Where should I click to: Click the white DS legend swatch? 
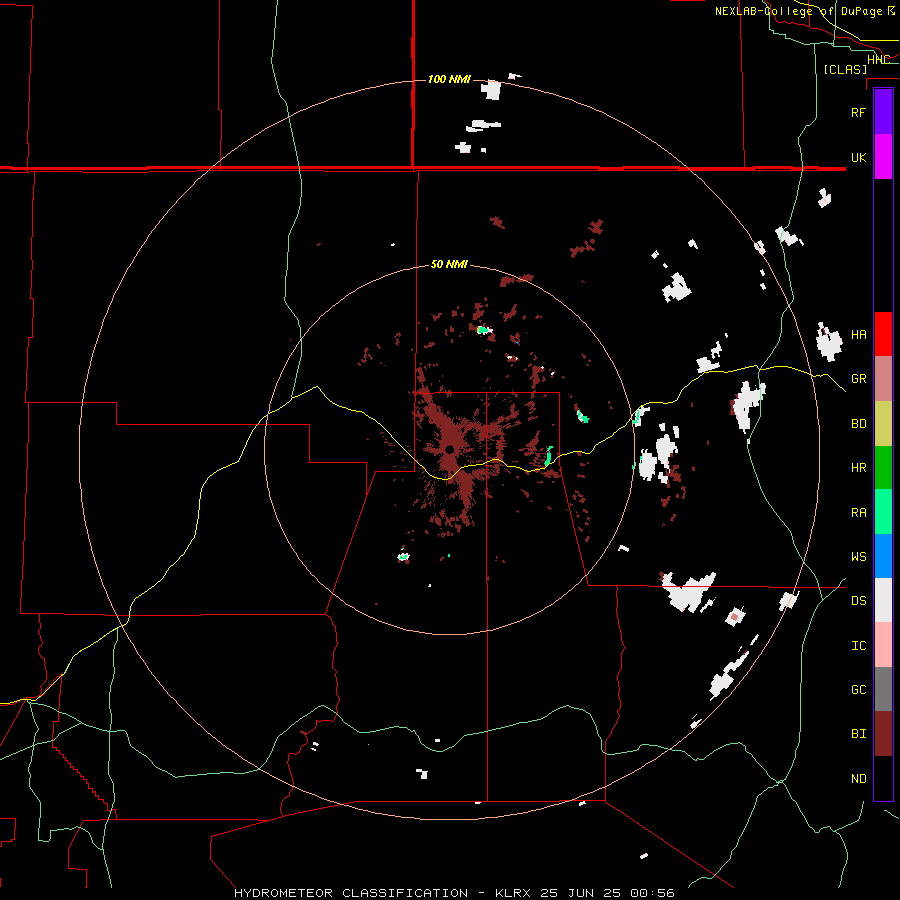tap(883, 600)
